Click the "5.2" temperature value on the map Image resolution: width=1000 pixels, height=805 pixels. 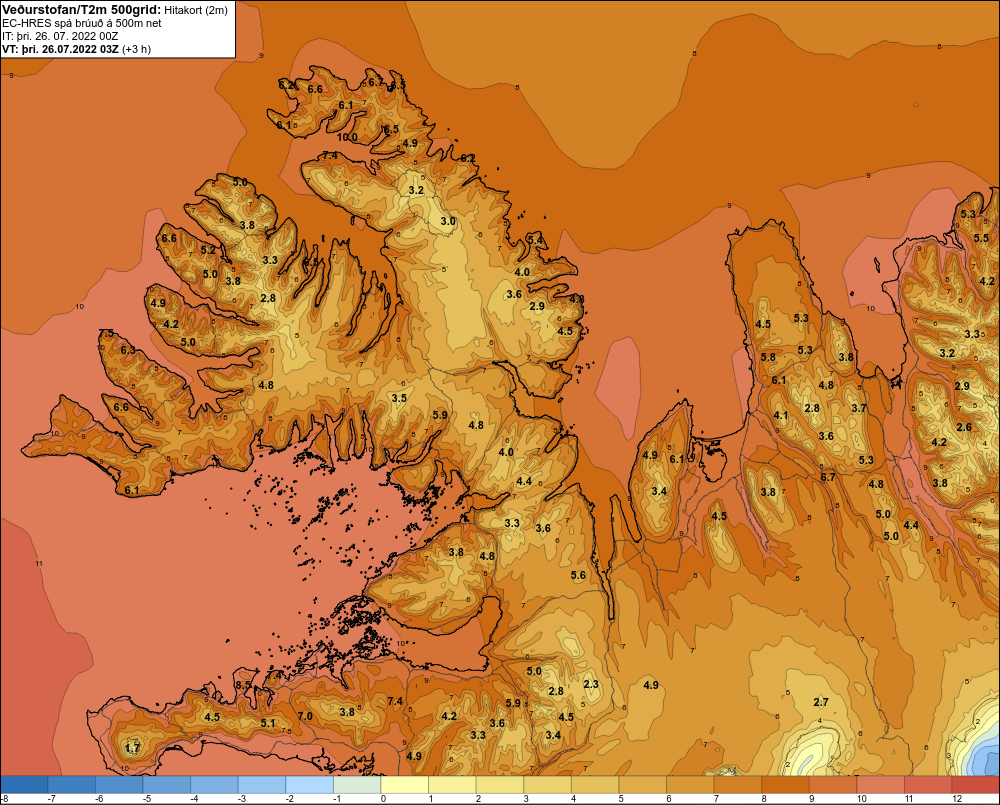208,250
